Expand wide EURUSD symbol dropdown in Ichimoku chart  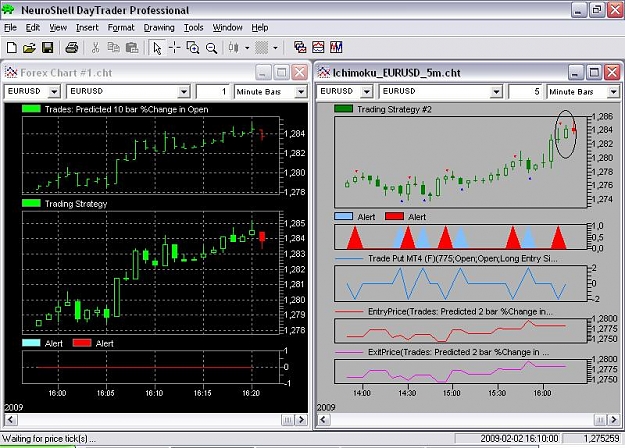(x=496, y=92)
